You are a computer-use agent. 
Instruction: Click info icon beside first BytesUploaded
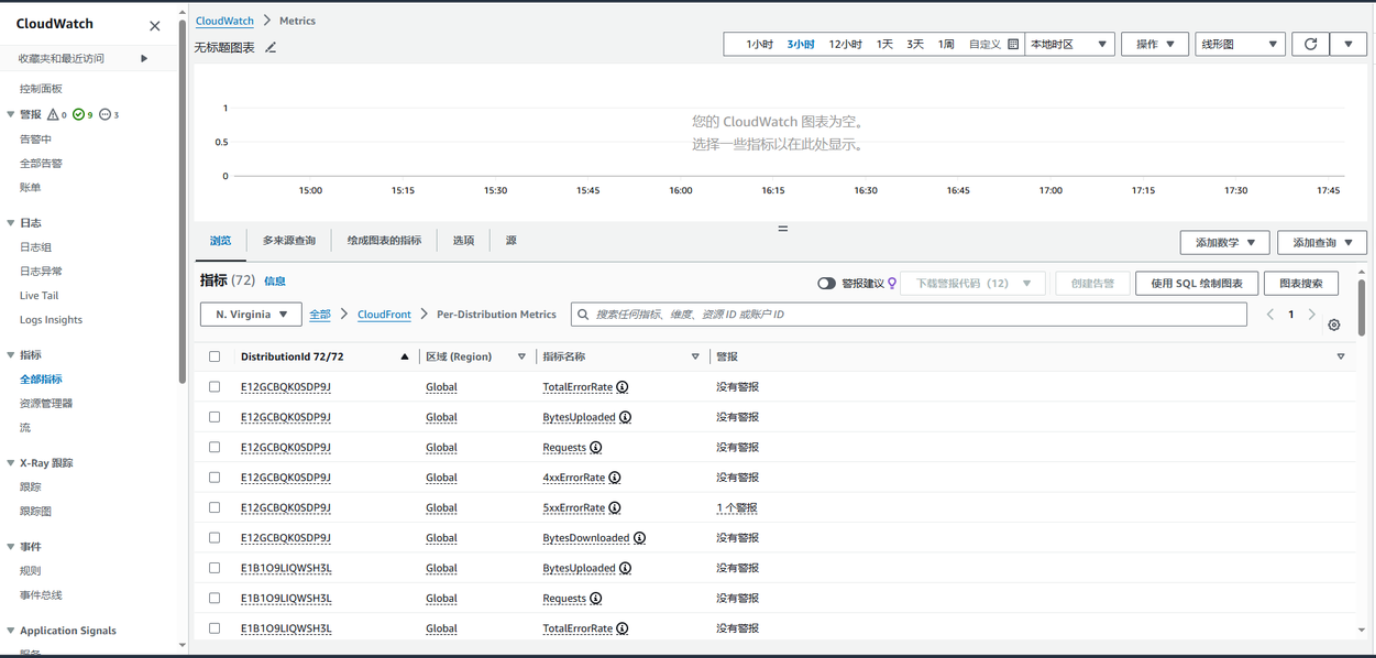625,417
